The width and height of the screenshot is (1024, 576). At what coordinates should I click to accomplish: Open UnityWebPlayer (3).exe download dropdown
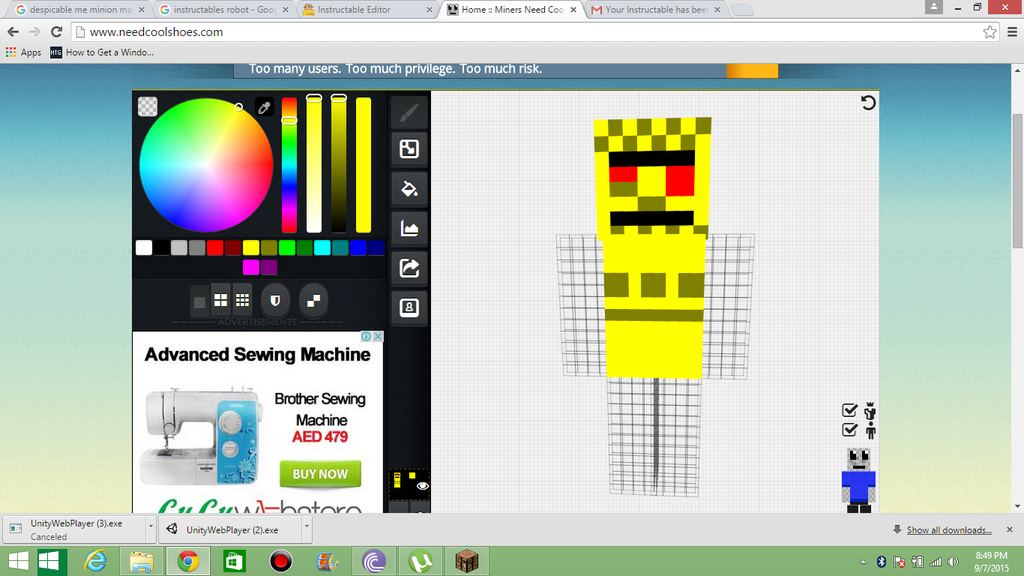(151, 526)
